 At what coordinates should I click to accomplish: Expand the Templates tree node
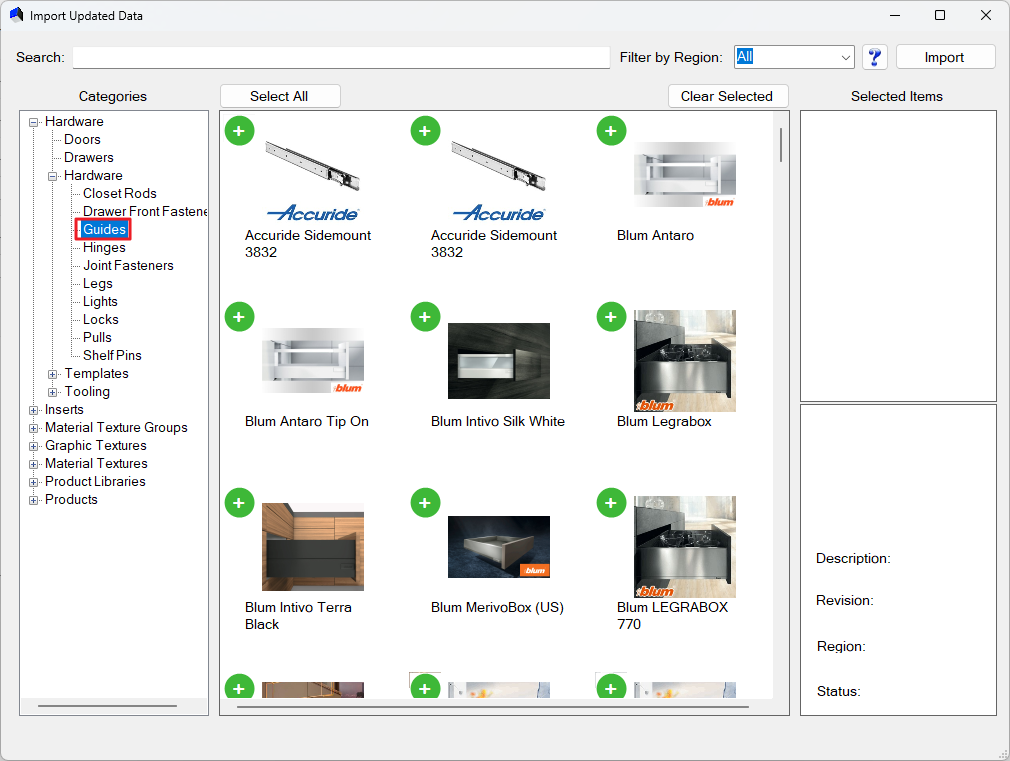53,374
